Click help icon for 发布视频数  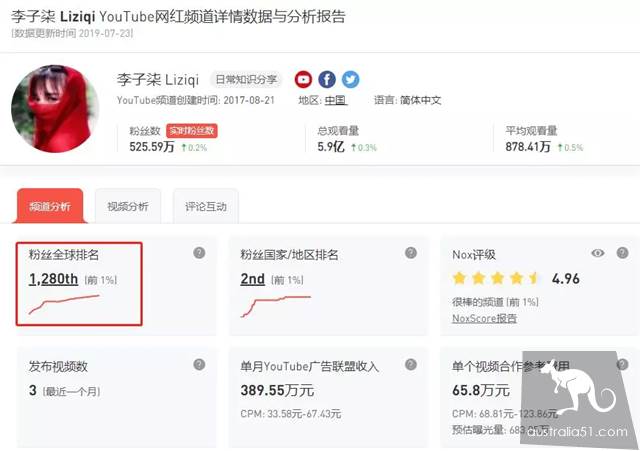(199, 364)
